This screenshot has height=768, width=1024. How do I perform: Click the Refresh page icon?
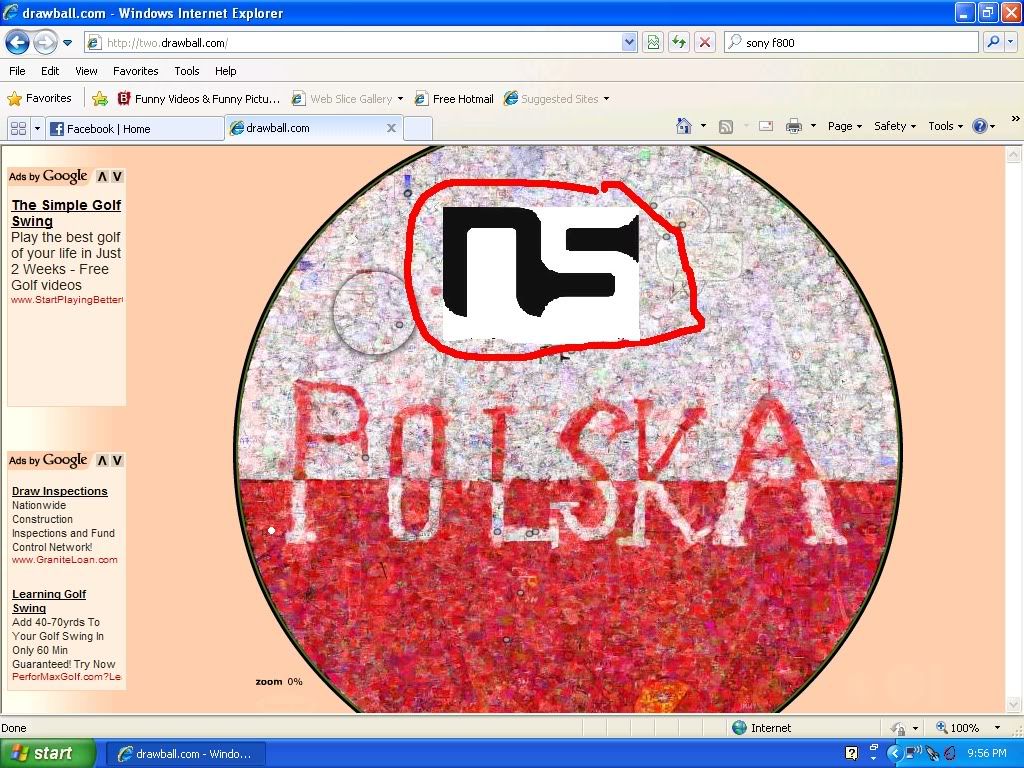click(679, 42)
